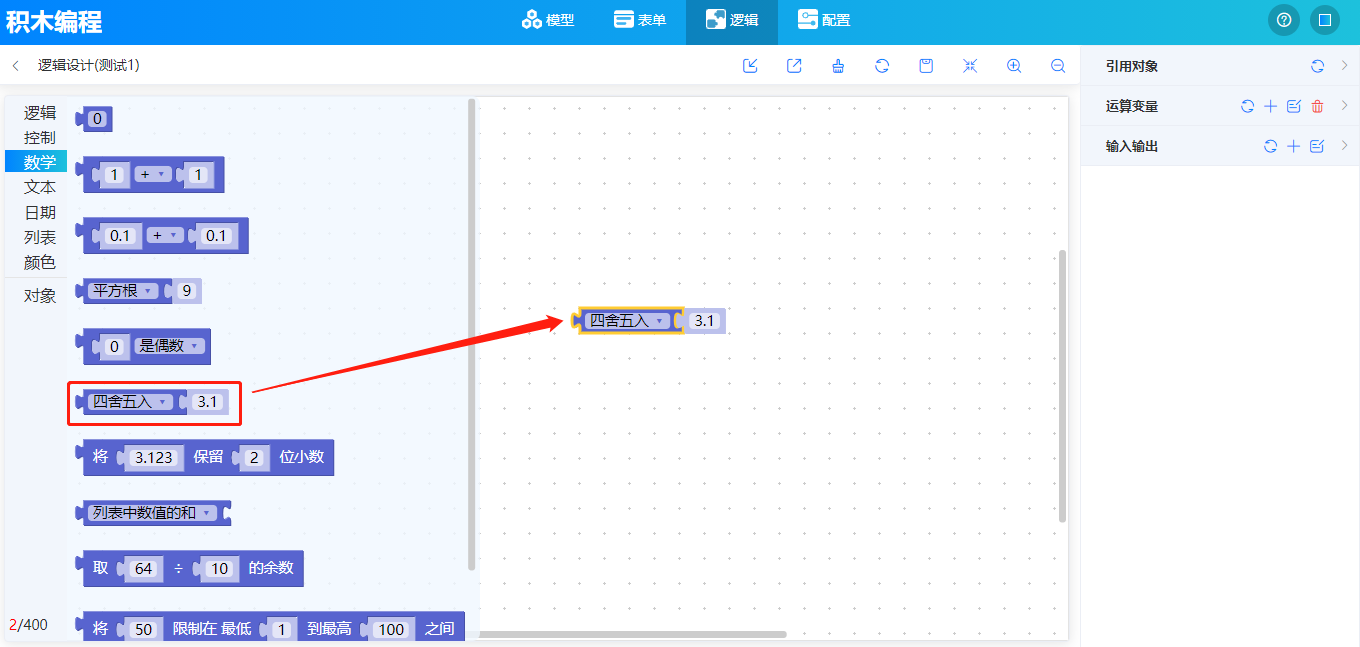Click the 保留 label in the decimal block
This screenshot has width=1360, height=647.
208,457
